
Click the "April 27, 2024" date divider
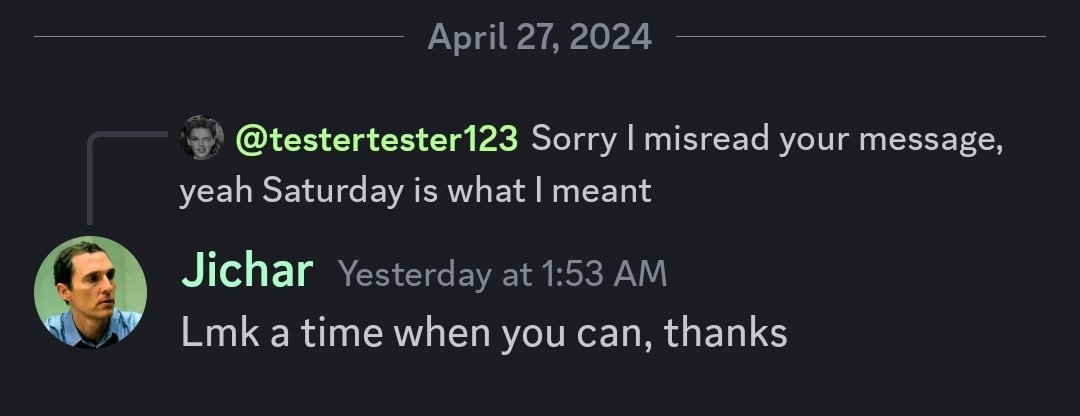pos(539,37)
